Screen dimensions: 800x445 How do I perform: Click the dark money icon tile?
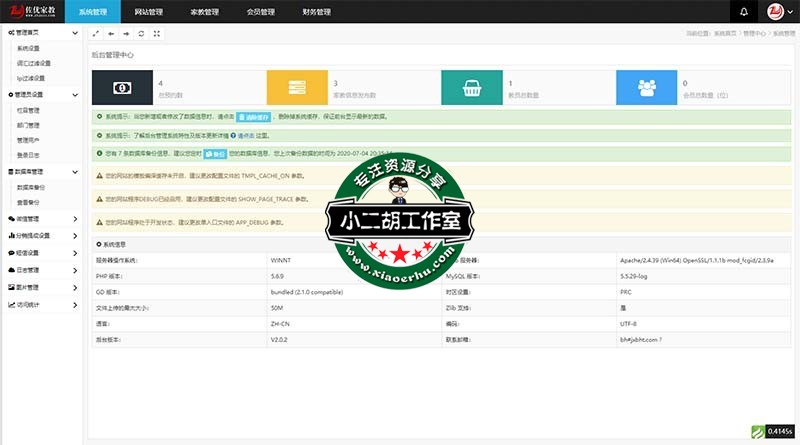(122, 88)
